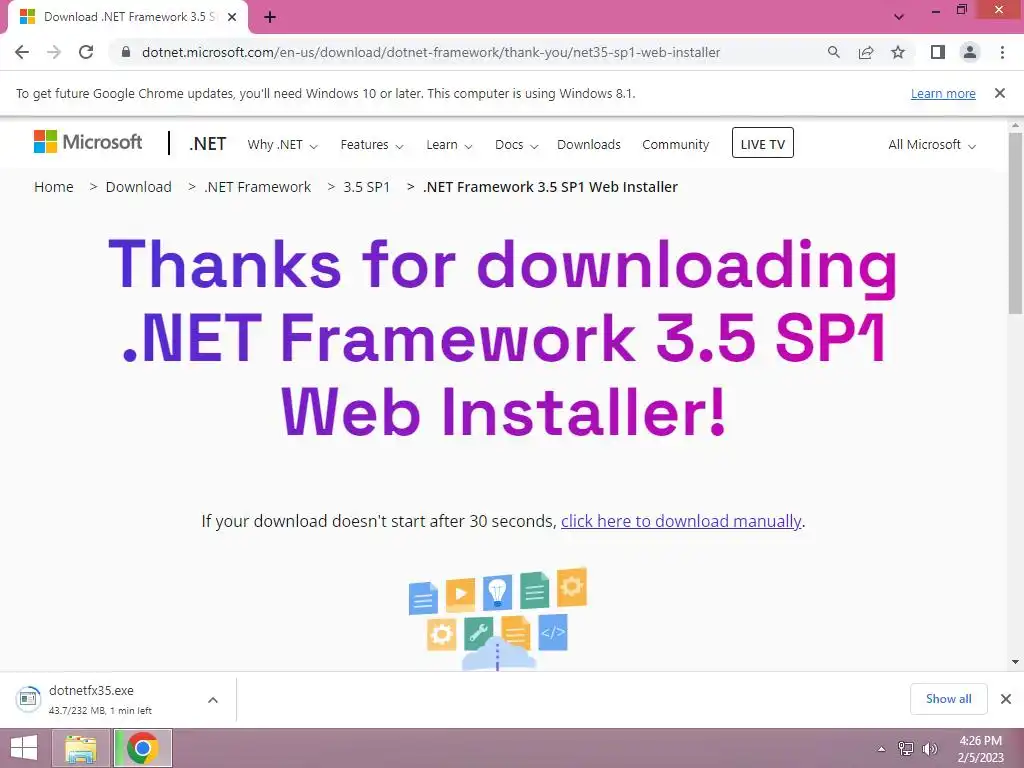The width and height of the screenshot is (1024, 768).
Task: Expand the Learn menu
Action: pyautogui.click(x=449, y=144)
